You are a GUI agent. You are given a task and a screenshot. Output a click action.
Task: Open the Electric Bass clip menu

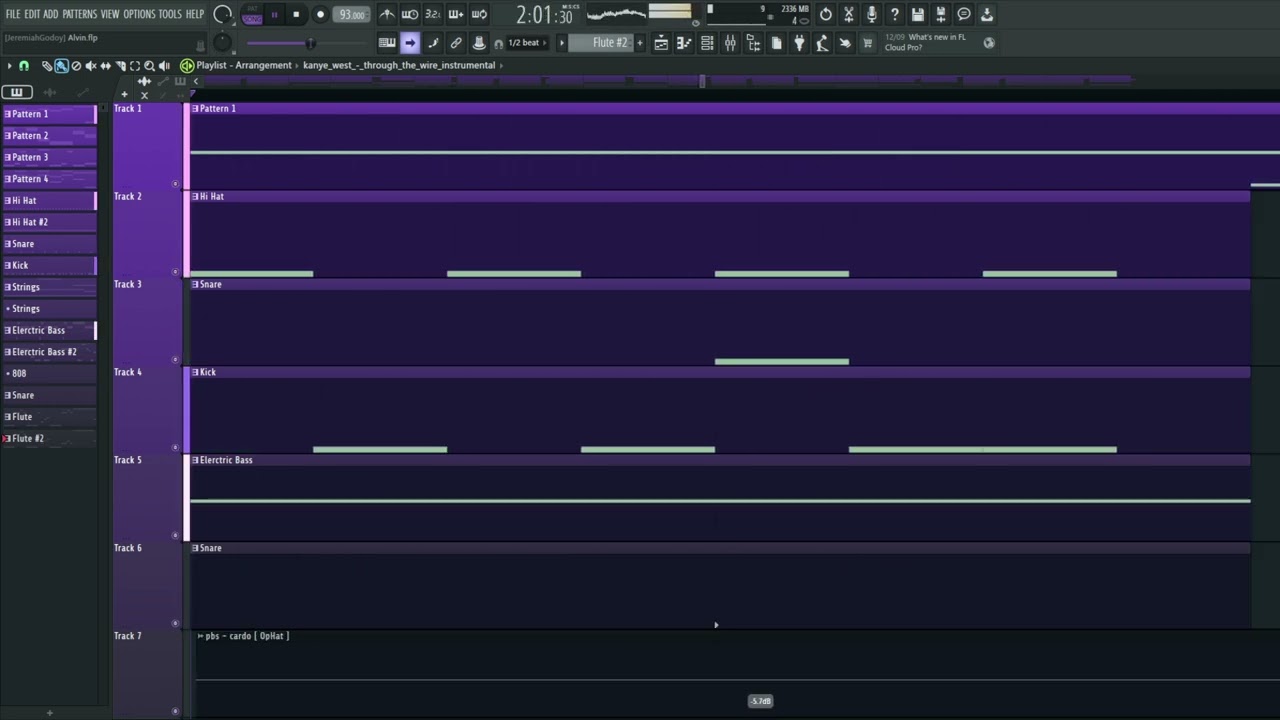pos(195,460)
